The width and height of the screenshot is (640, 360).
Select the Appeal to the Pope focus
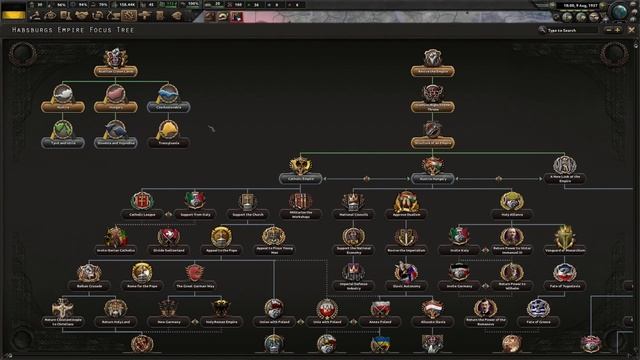(221, 242)
